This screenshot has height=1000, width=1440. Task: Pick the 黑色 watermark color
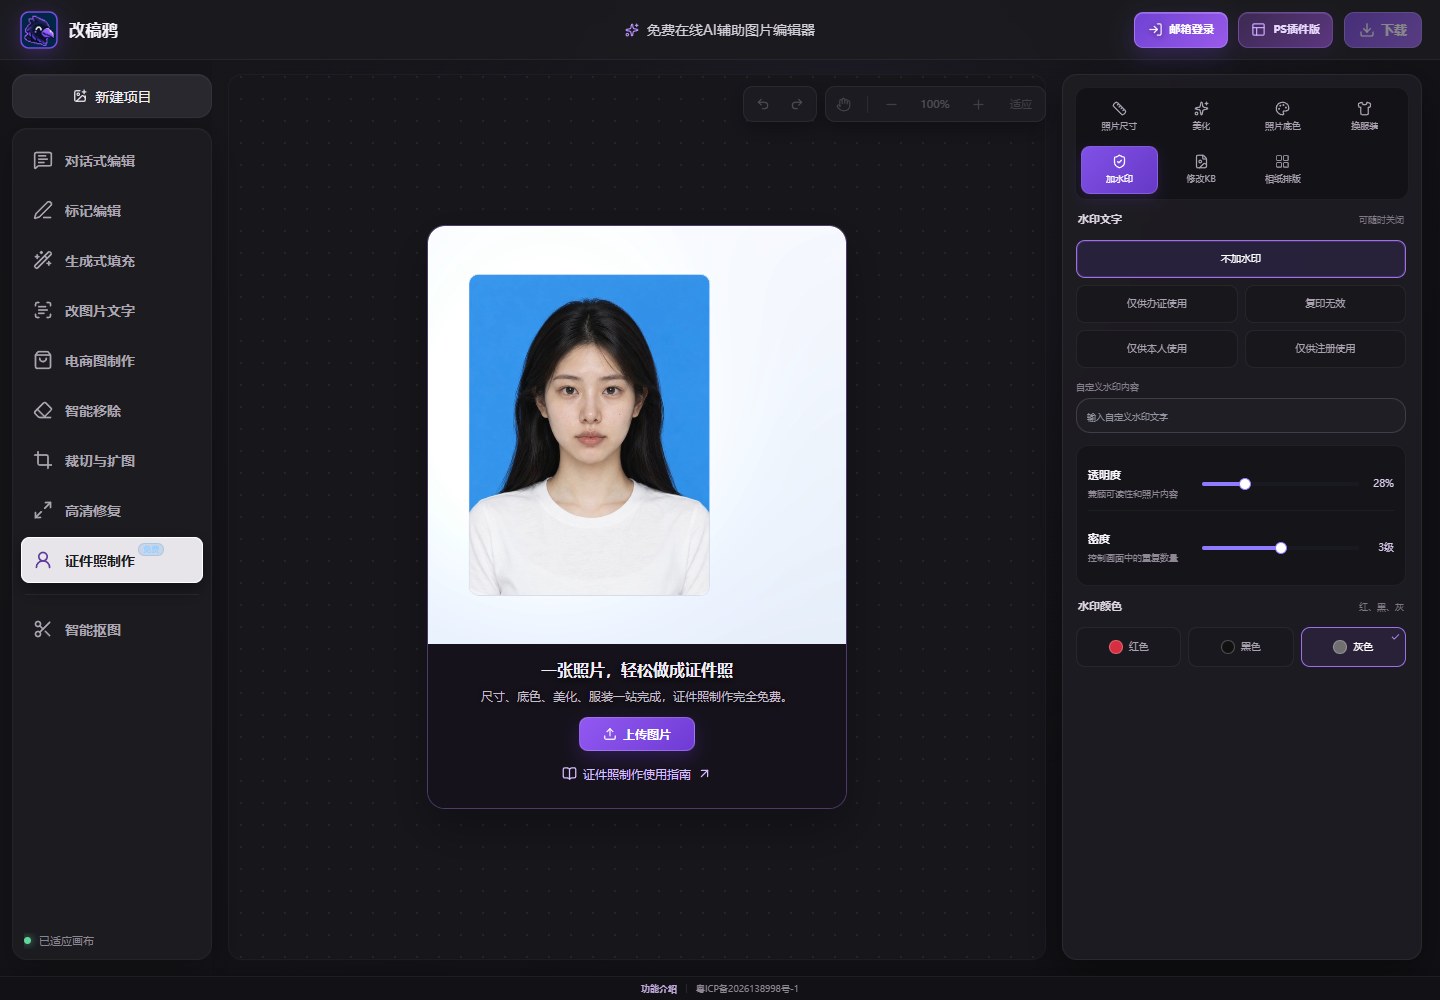click(x=1241, y=647)
